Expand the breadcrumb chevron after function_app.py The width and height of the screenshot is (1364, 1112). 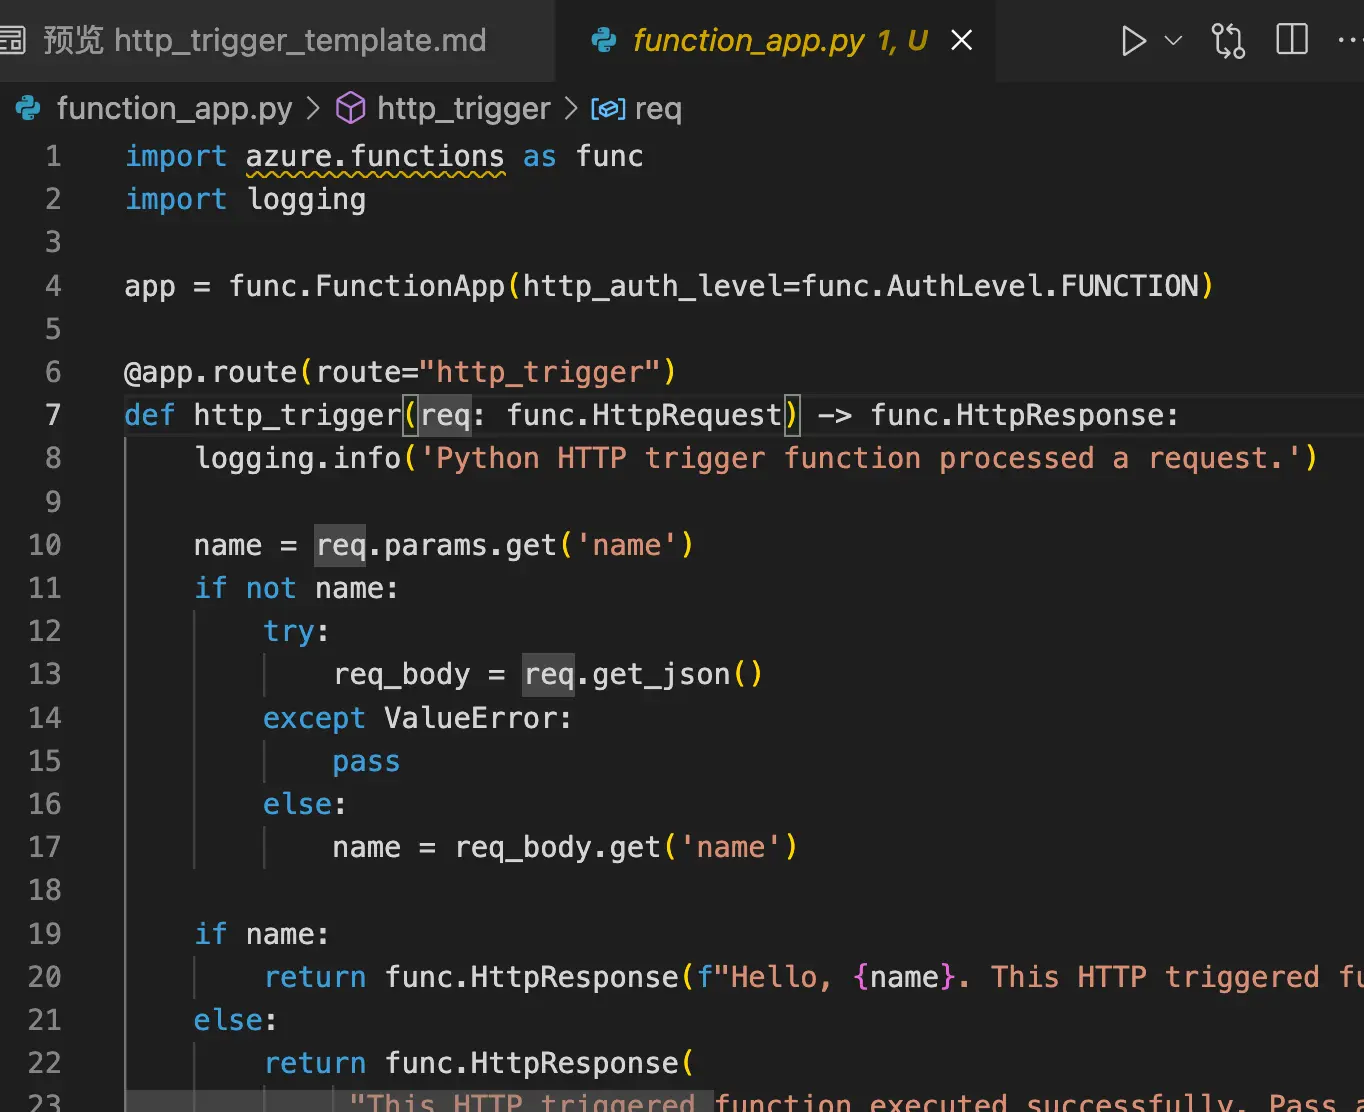pos(313,108)
